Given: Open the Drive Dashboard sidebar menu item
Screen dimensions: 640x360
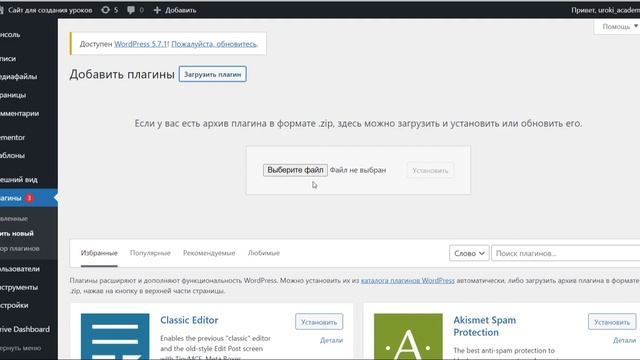Looking at the screenshot, I should 29,329.
